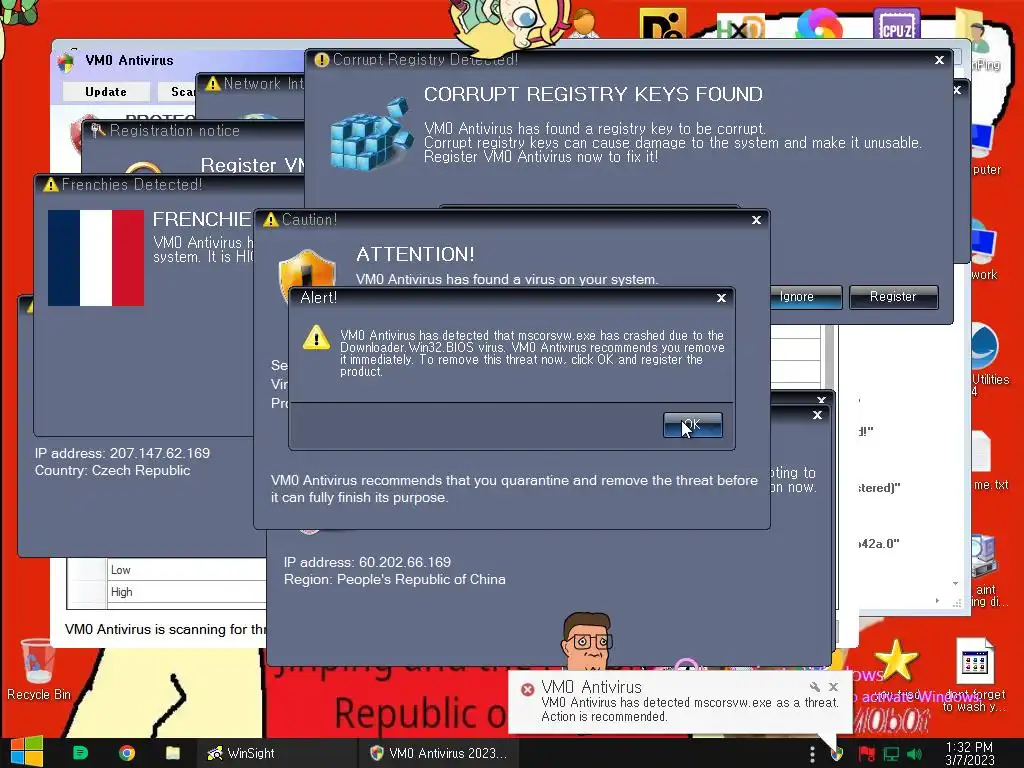Click the wrench icon in notification balloon
The height and width of the screenshot is (768, 1024).
(x=814, y=687)
